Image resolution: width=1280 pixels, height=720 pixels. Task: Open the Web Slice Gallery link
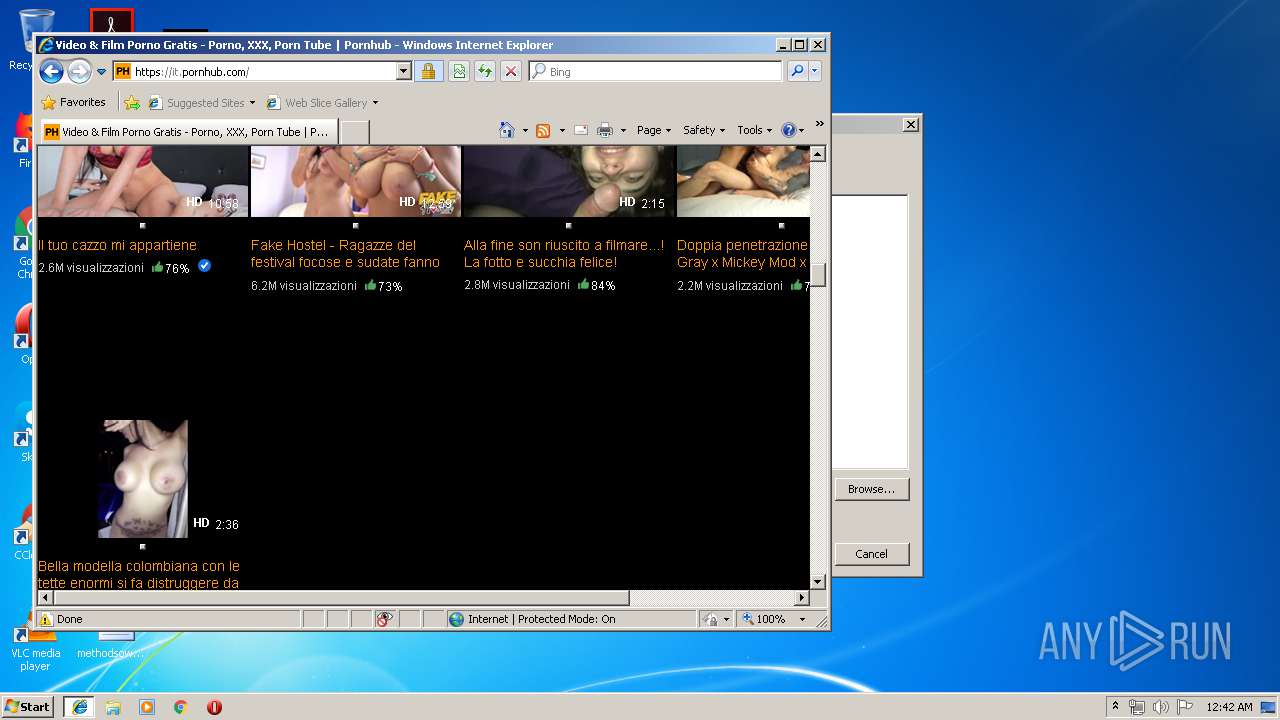pos(316,103)
